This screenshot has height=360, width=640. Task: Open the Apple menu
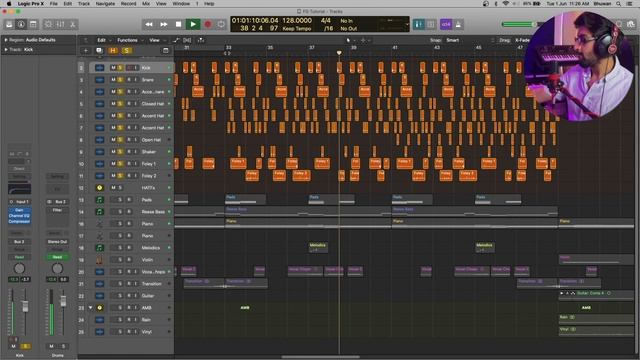9,4
